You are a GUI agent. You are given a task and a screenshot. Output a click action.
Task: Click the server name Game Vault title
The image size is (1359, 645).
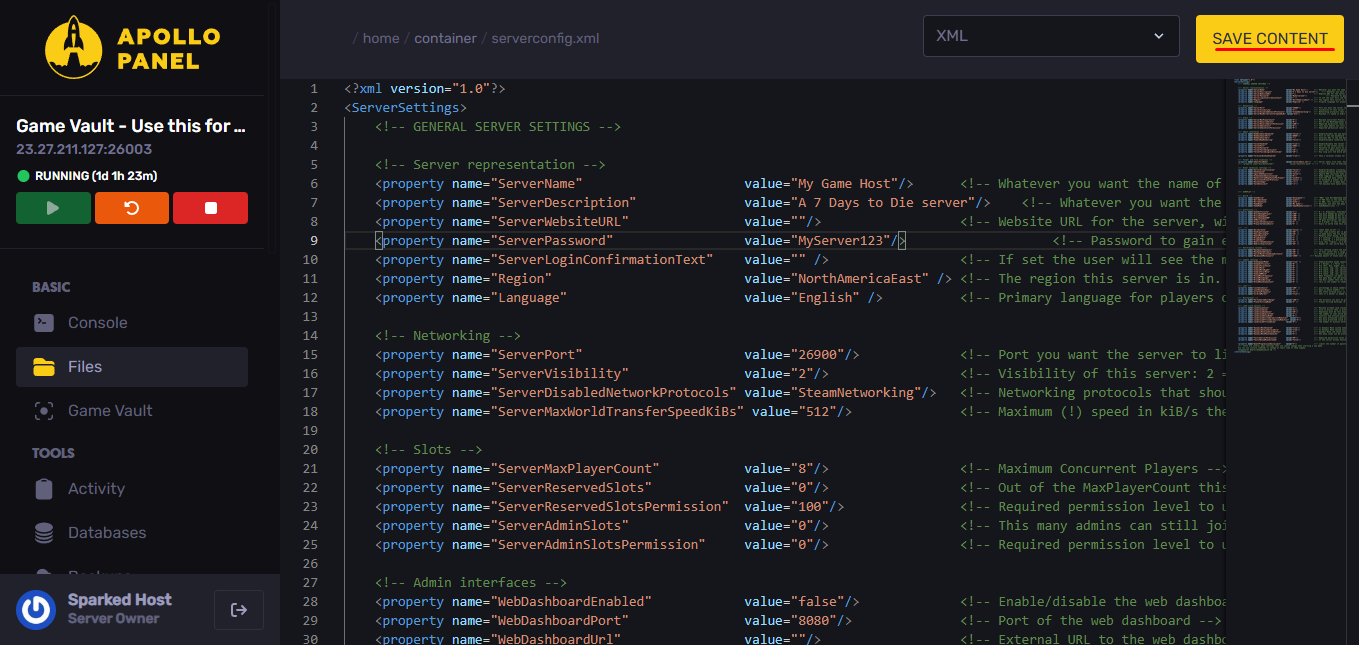click(x=131, y=126)
